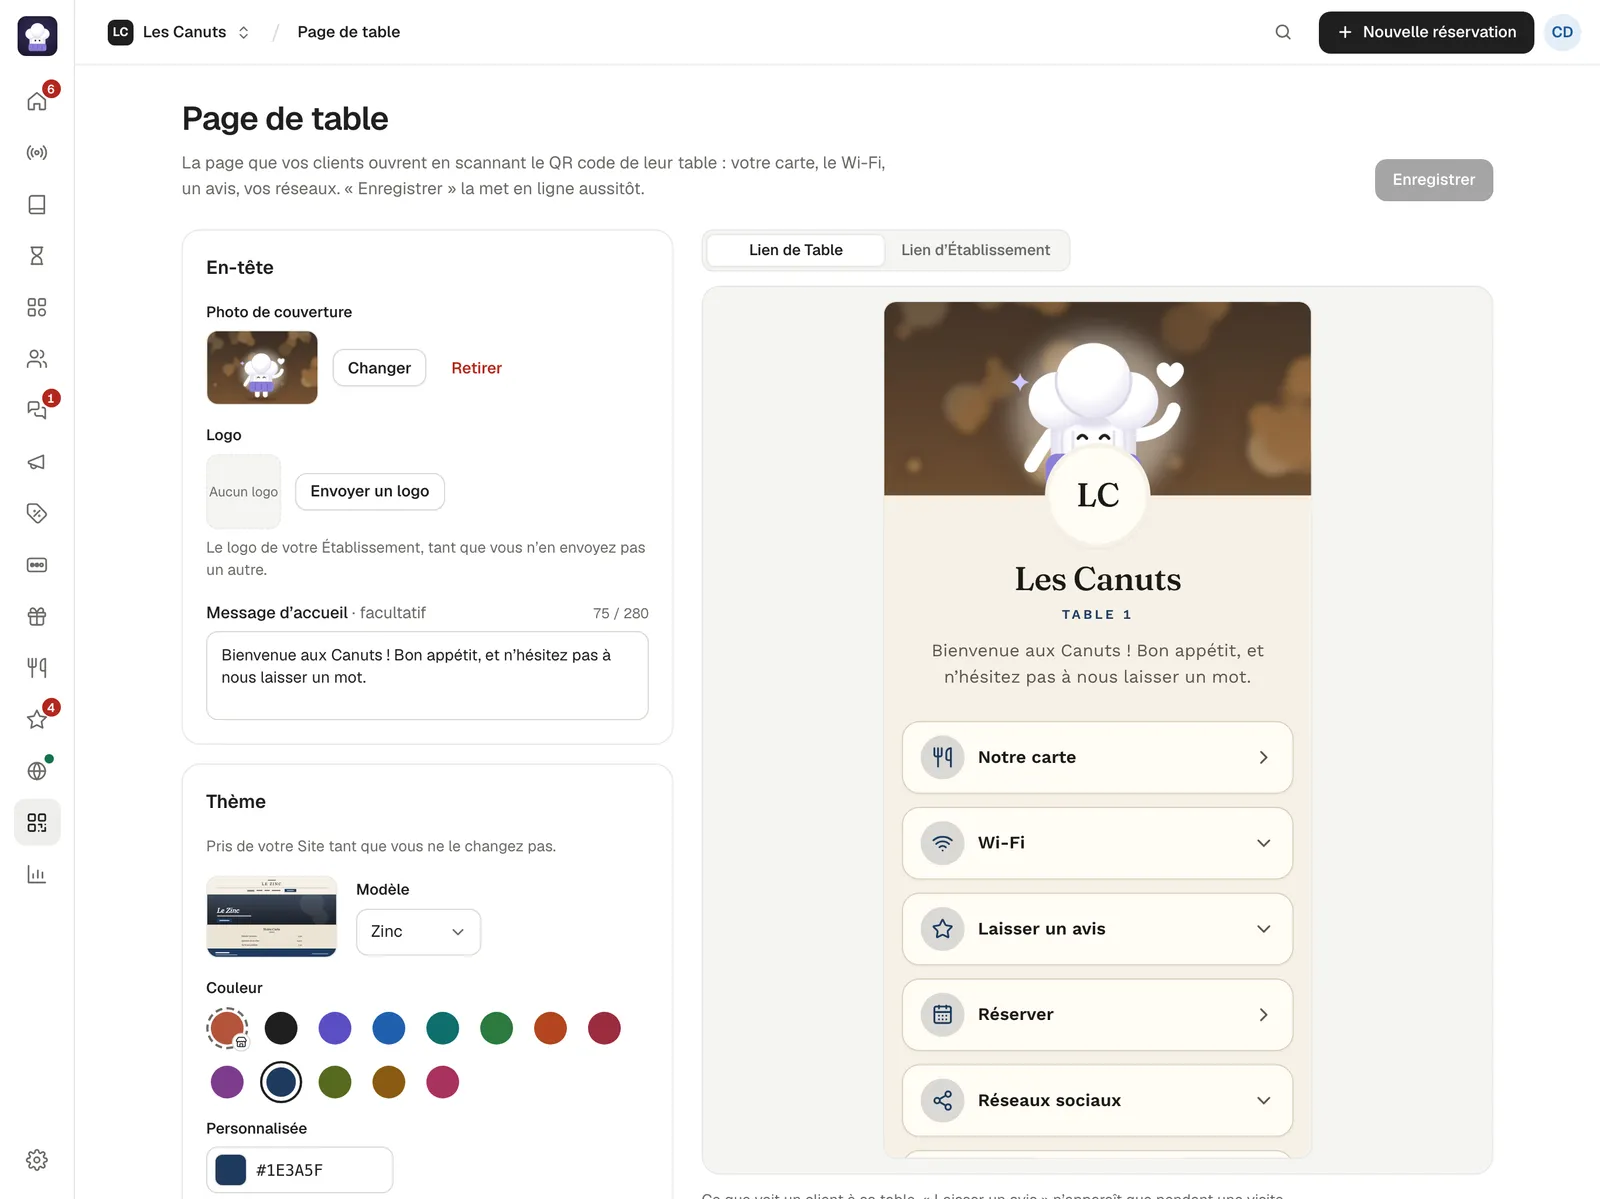Open the Les Canuts establishment switcher
This screenshot has height=1199, width=1600.
coord(179,32)
